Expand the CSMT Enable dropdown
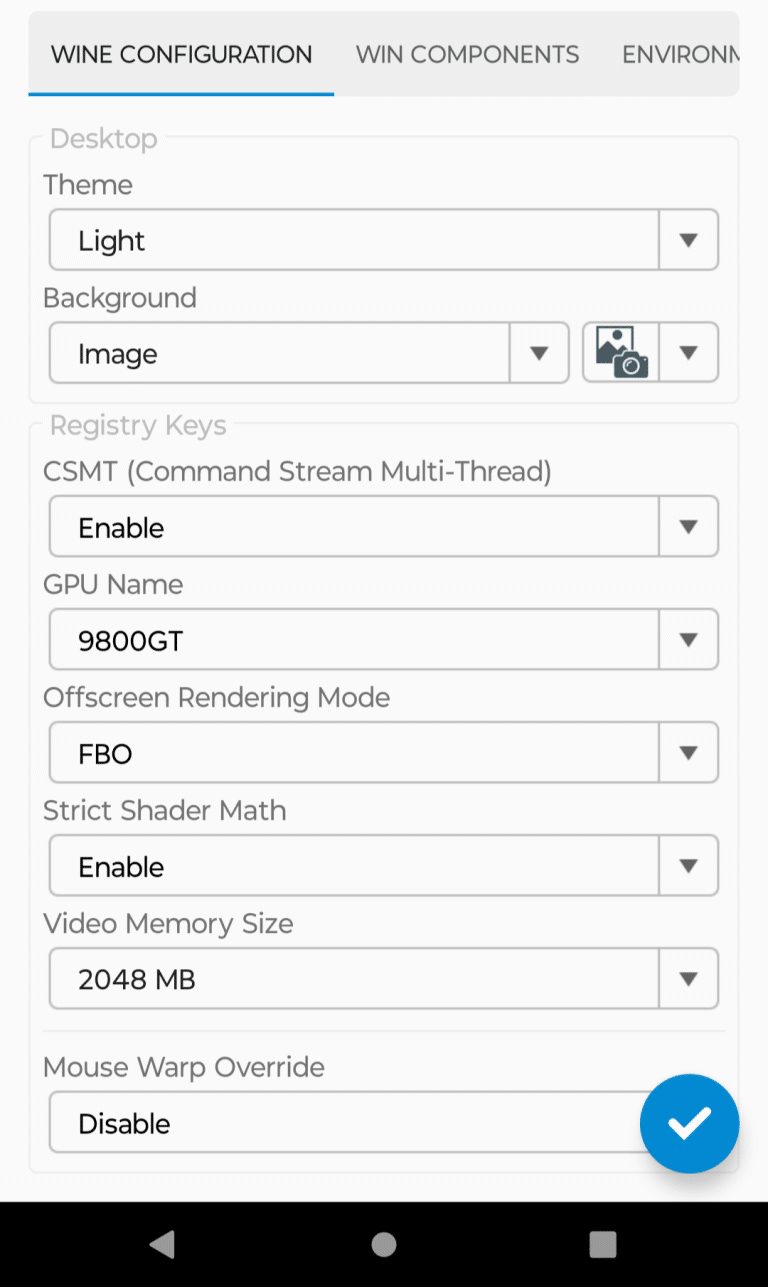The height and width of the screenshot is (1287, 768). pyautogui.click(x=354, y=527)
